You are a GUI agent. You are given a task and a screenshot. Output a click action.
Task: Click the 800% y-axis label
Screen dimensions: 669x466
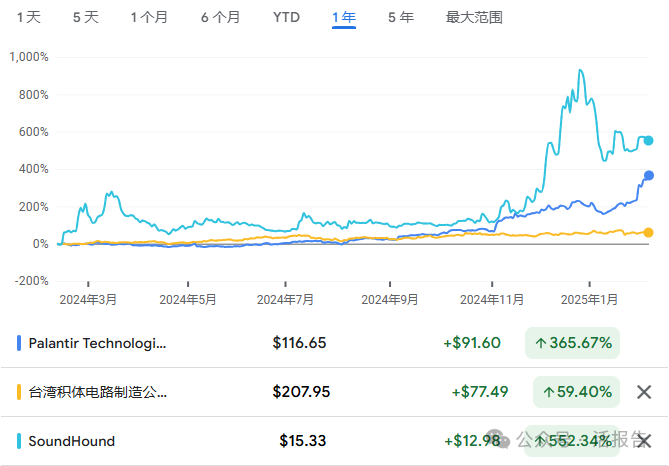coord(34,95)
